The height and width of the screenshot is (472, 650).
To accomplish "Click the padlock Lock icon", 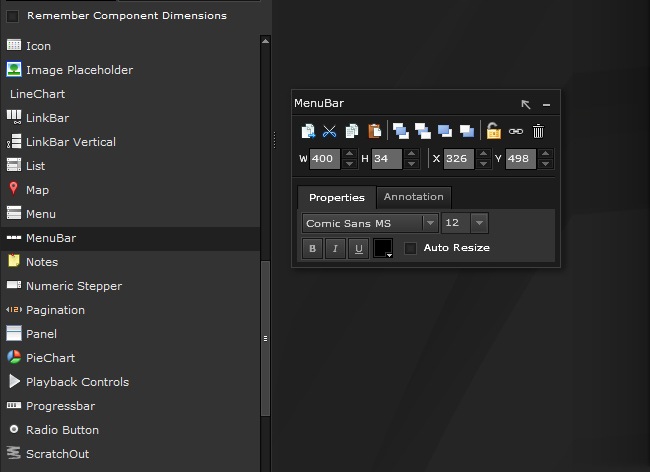I will 493,131.
